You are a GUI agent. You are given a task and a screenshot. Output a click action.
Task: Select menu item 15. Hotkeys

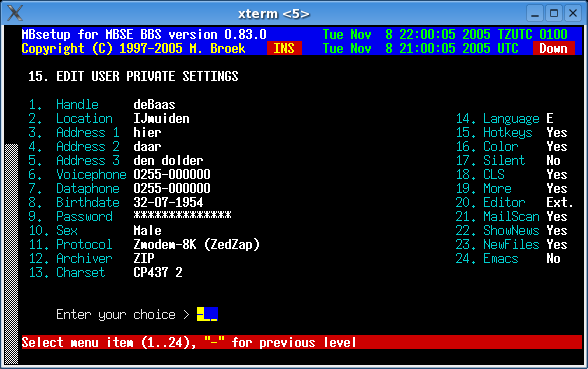(494, 132)
